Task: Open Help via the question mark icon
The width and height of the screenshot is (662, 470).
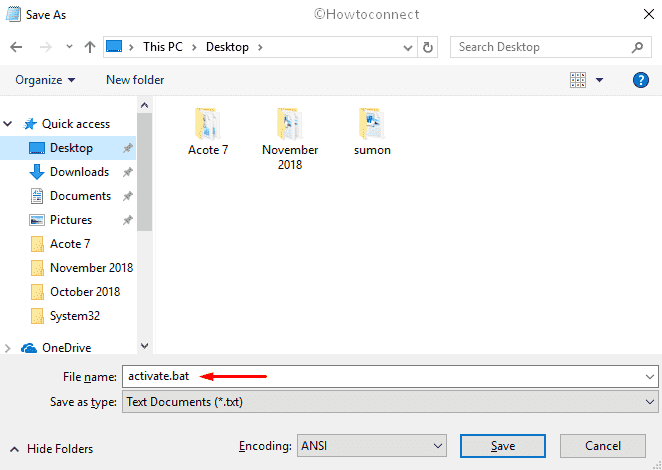Action: (x=641, y=80)
